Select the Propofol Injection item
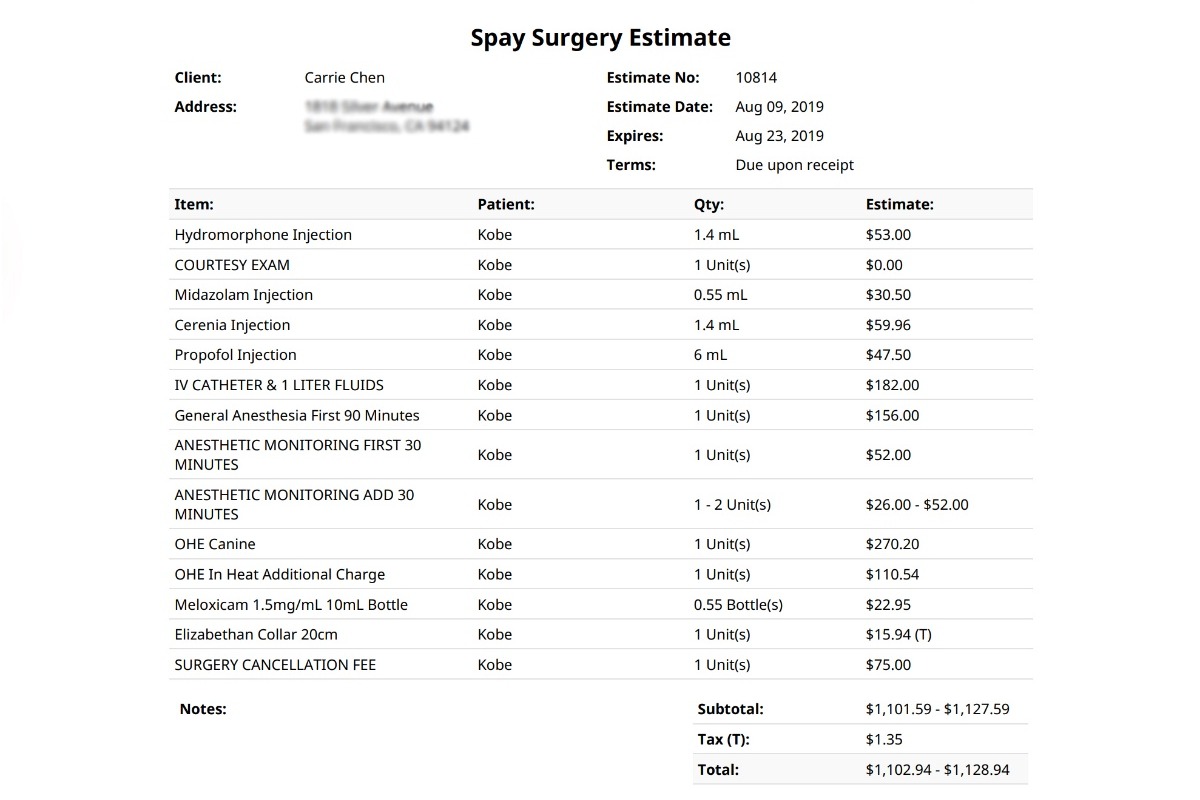This screenshot has width=1200, height=800. (235, 355)
